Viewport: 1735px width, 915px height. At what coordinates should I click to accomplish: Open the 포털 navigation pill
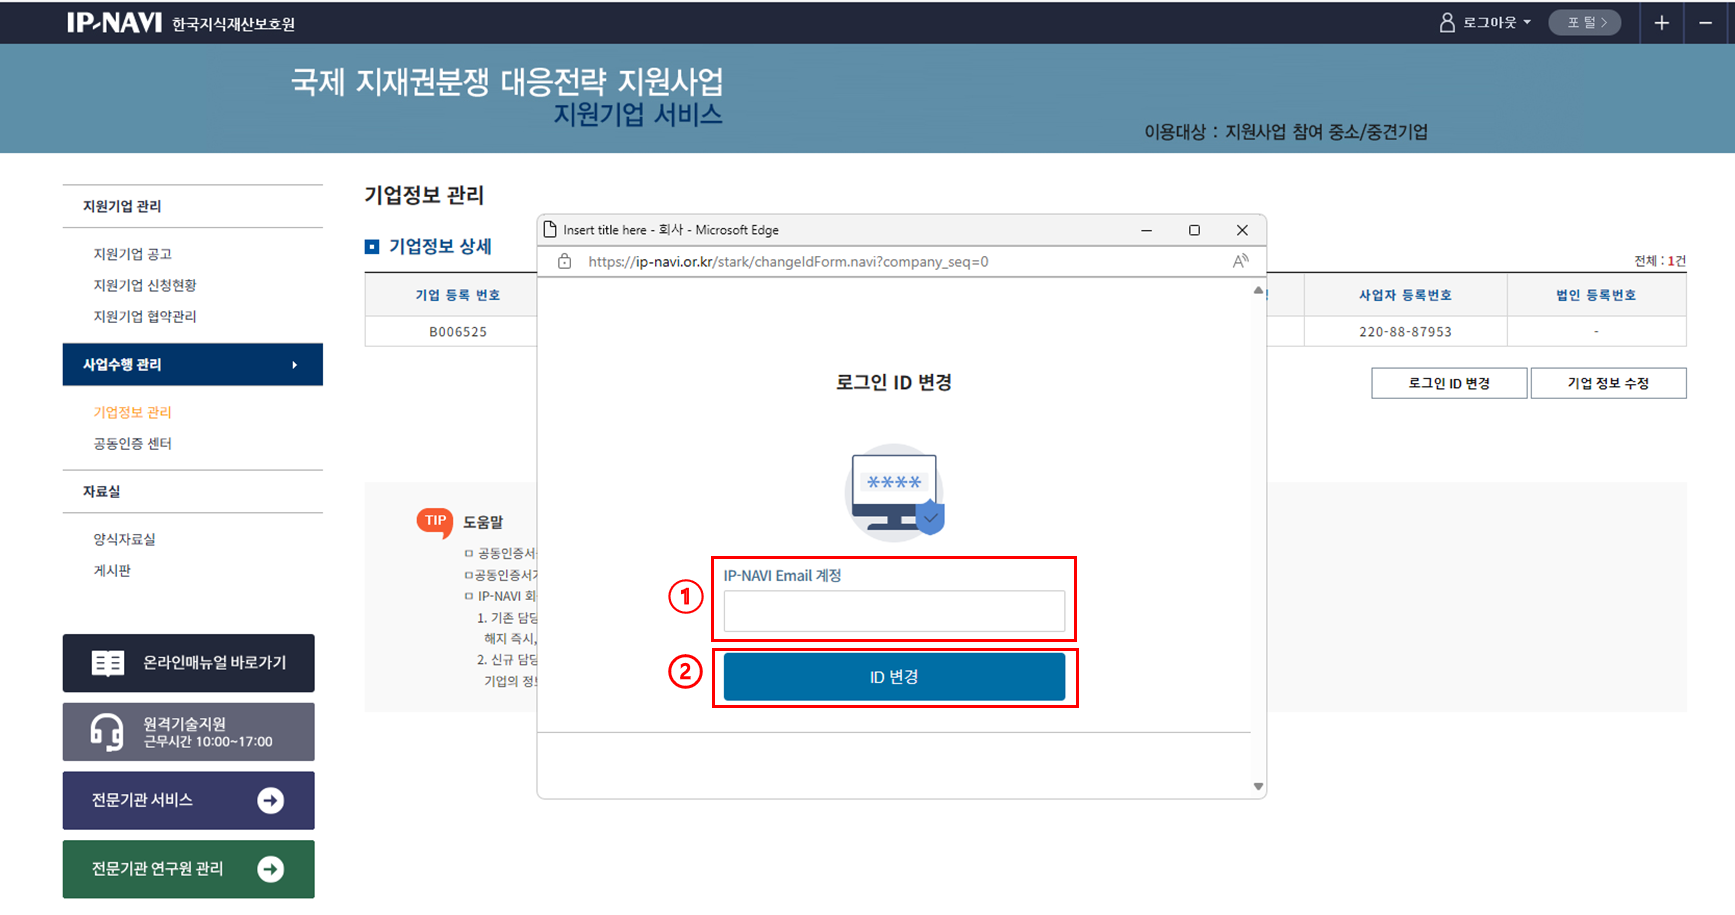(1585, 22)
